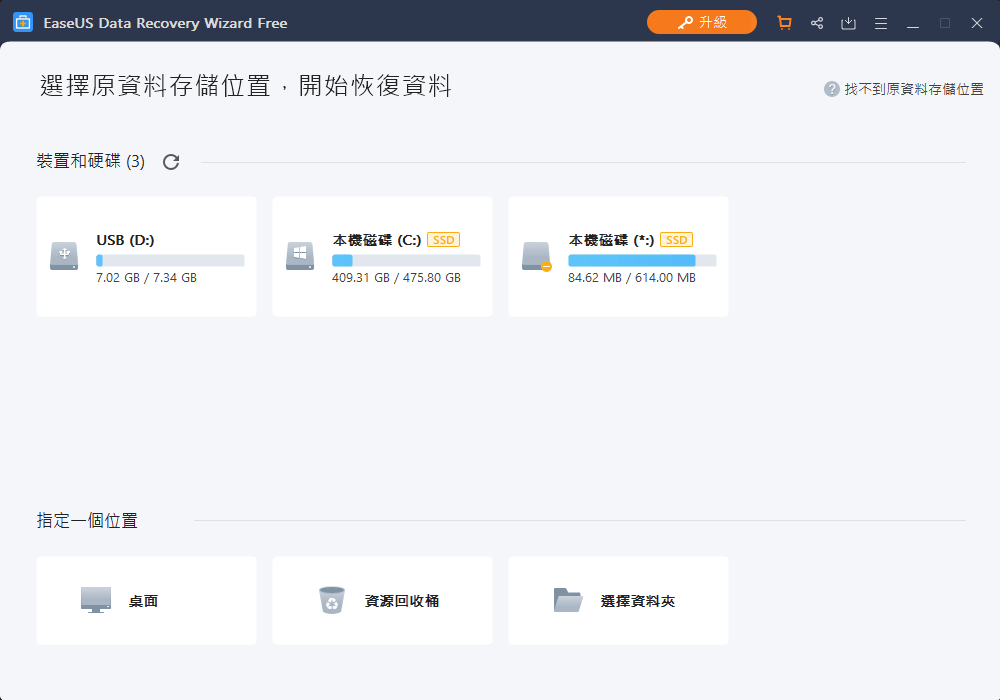
Task: Click the folder icon on 選擇資料夾 card
Action: coord(568,600)
